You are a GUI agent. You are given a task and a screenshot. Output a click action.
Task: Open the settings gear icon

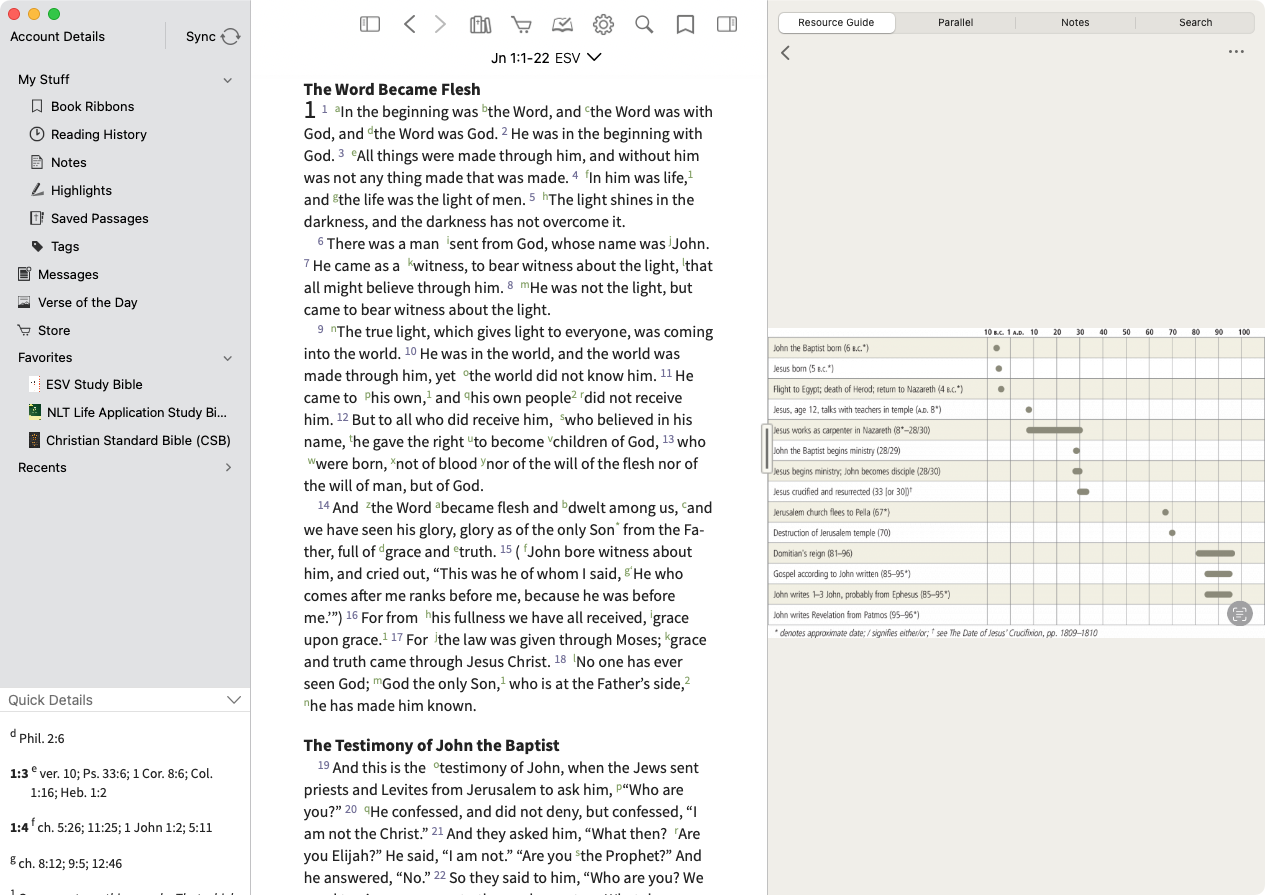click(603, 25)
